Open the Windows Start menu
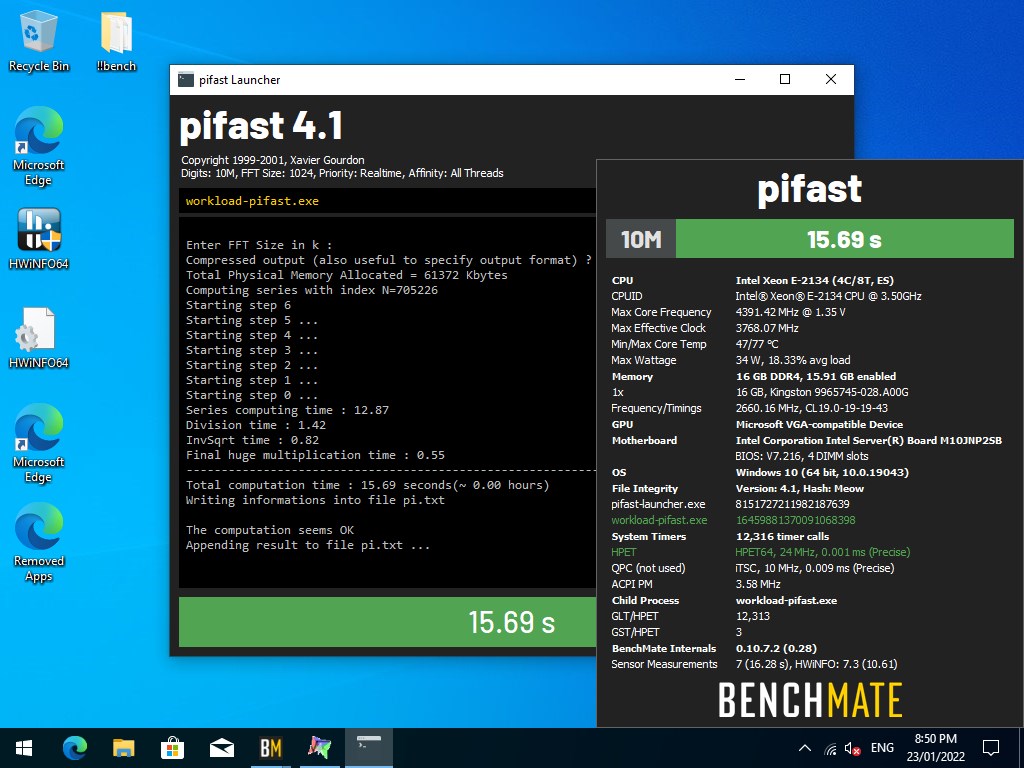This screenshot has height=768, width=1024. point(24,748)
